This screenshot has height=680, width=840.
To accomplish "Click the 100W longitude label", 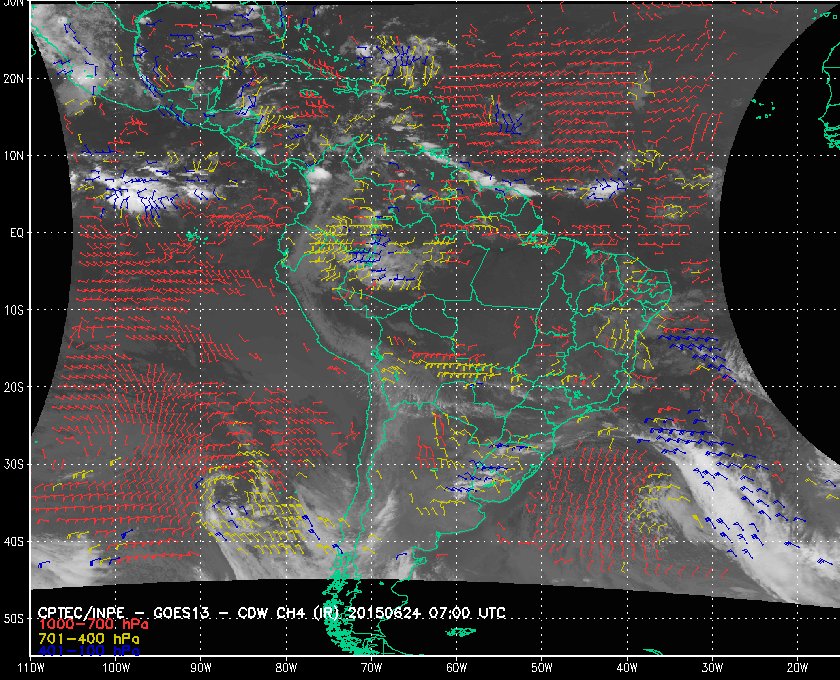I will point(116,668).
